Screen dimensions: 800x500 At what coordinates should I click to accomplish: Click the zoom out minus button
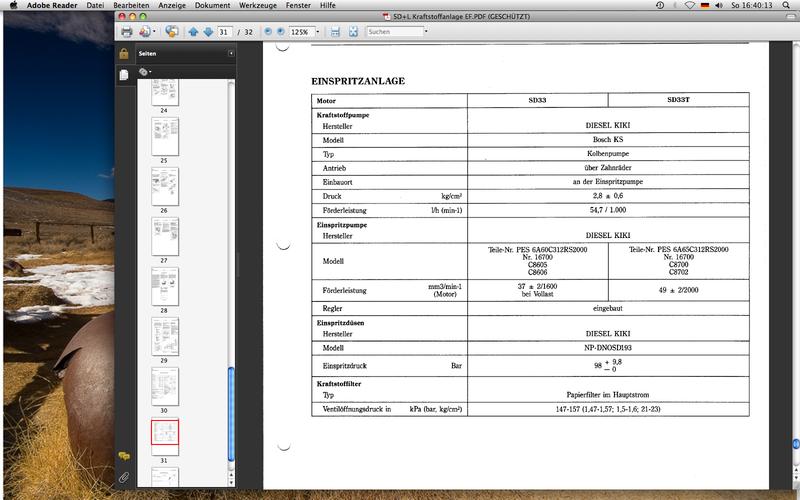pyautogui.click(x=268, y=32)
